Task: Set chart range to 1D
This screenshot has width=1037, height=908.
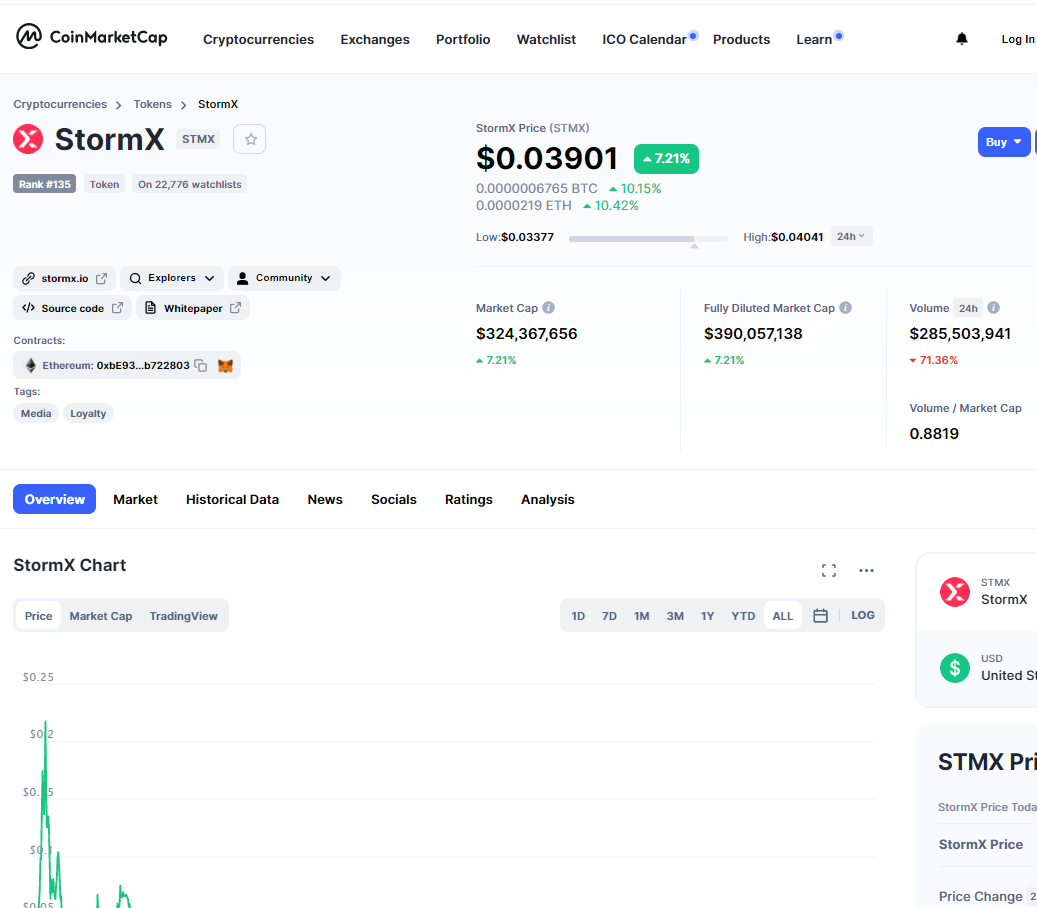Action: [578, 616]
